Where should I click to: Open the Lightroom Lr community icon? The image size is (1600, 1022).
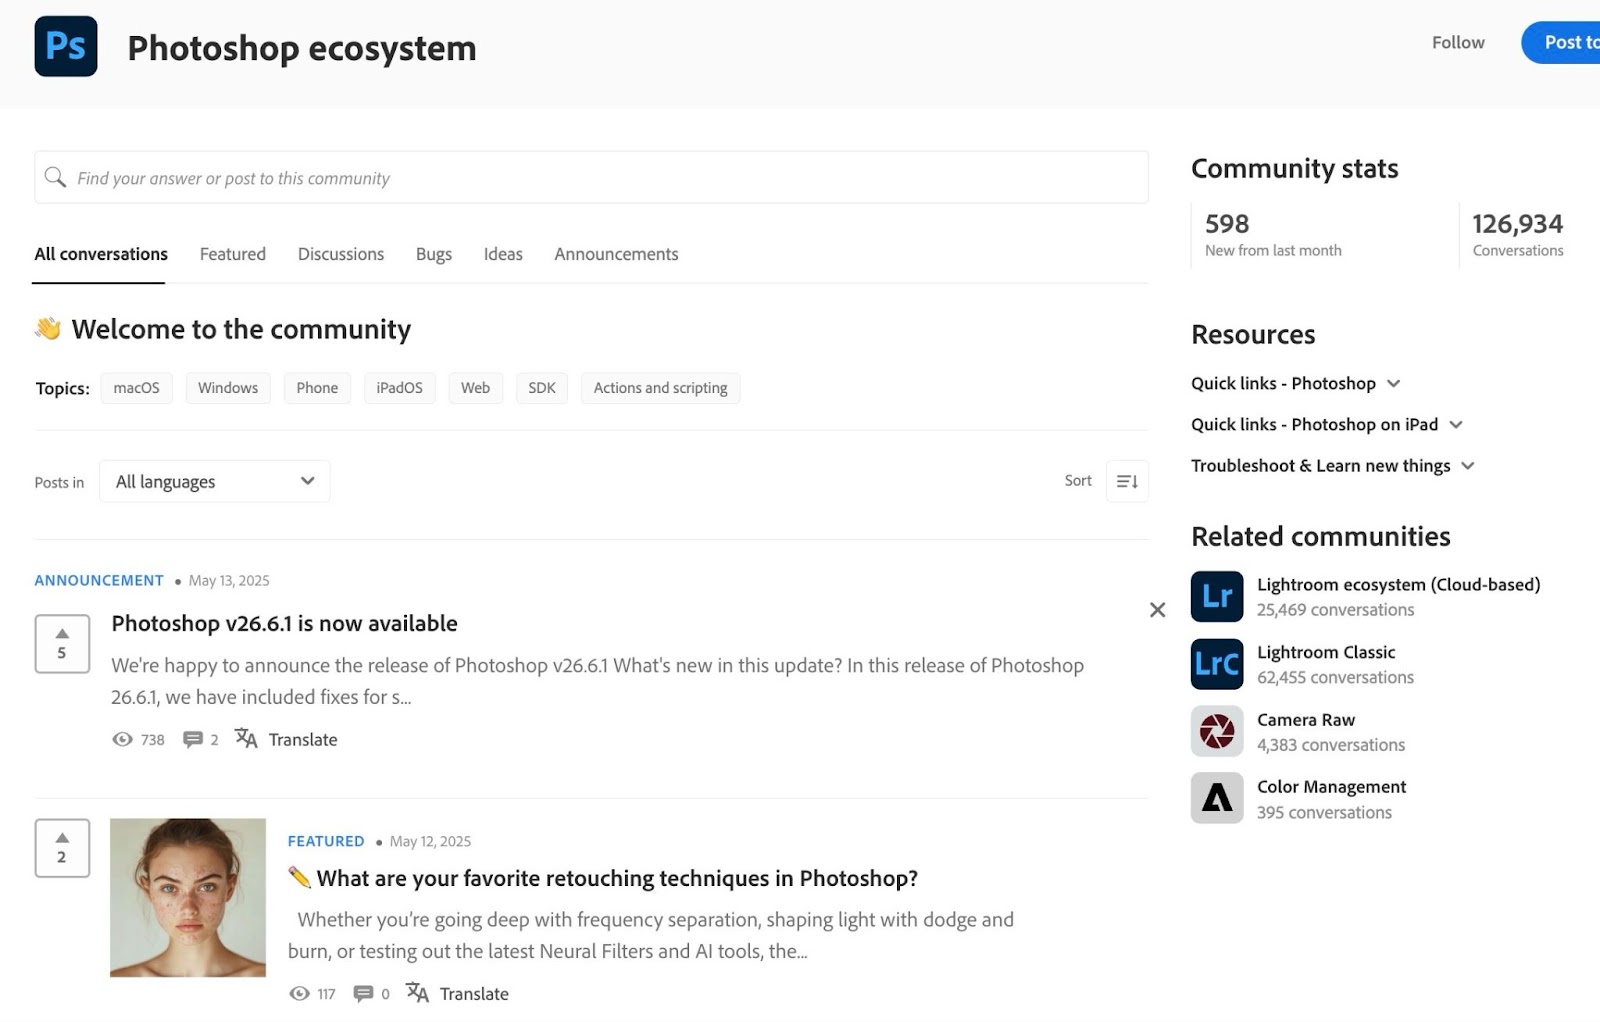[1217, 596]
